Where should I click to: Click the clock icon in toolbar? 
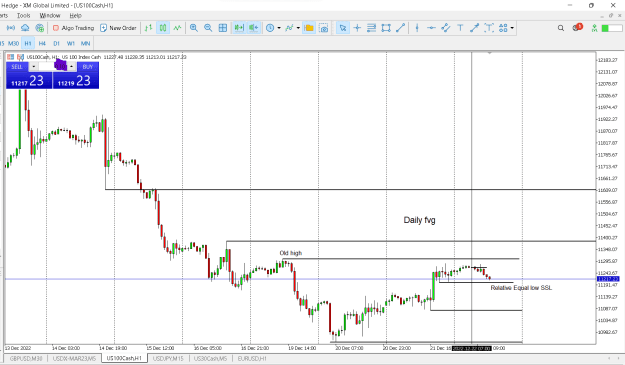270,28
